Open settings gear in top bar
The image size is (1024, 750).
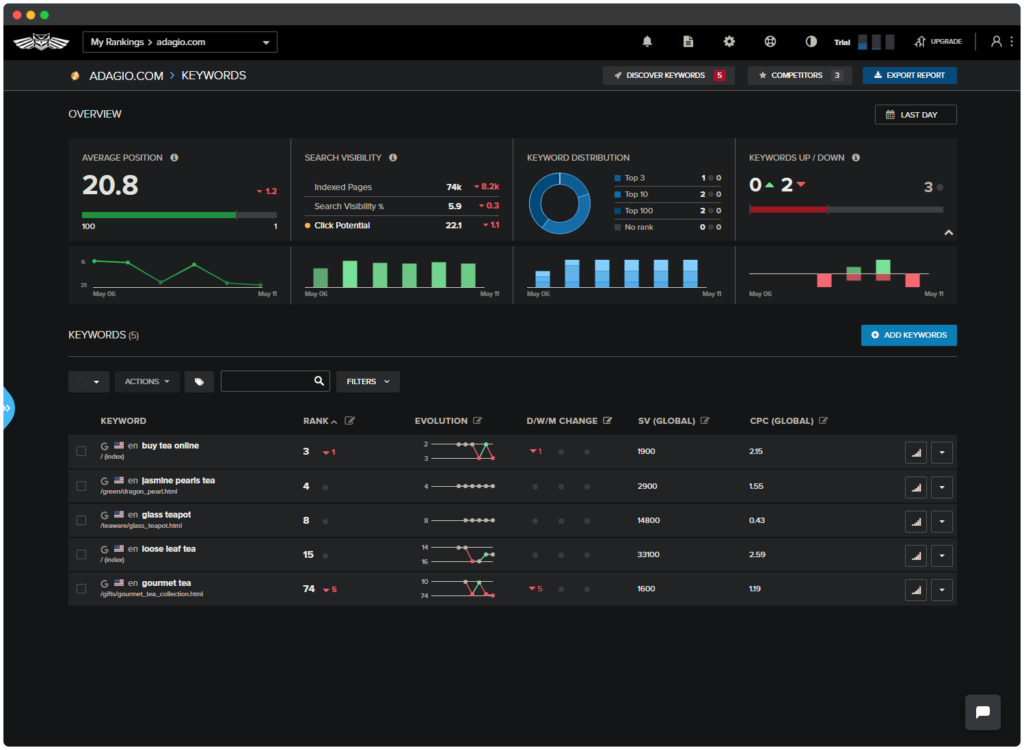coord(729,42)
